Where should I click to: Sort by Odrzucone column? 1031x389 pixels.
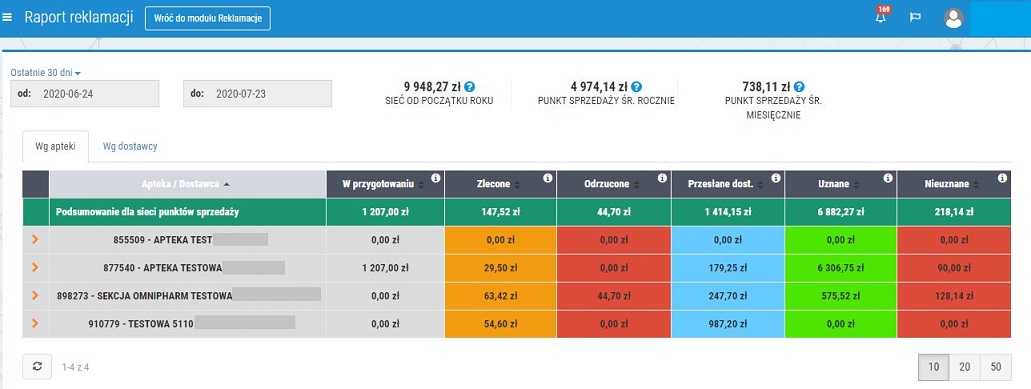[613, 184]
